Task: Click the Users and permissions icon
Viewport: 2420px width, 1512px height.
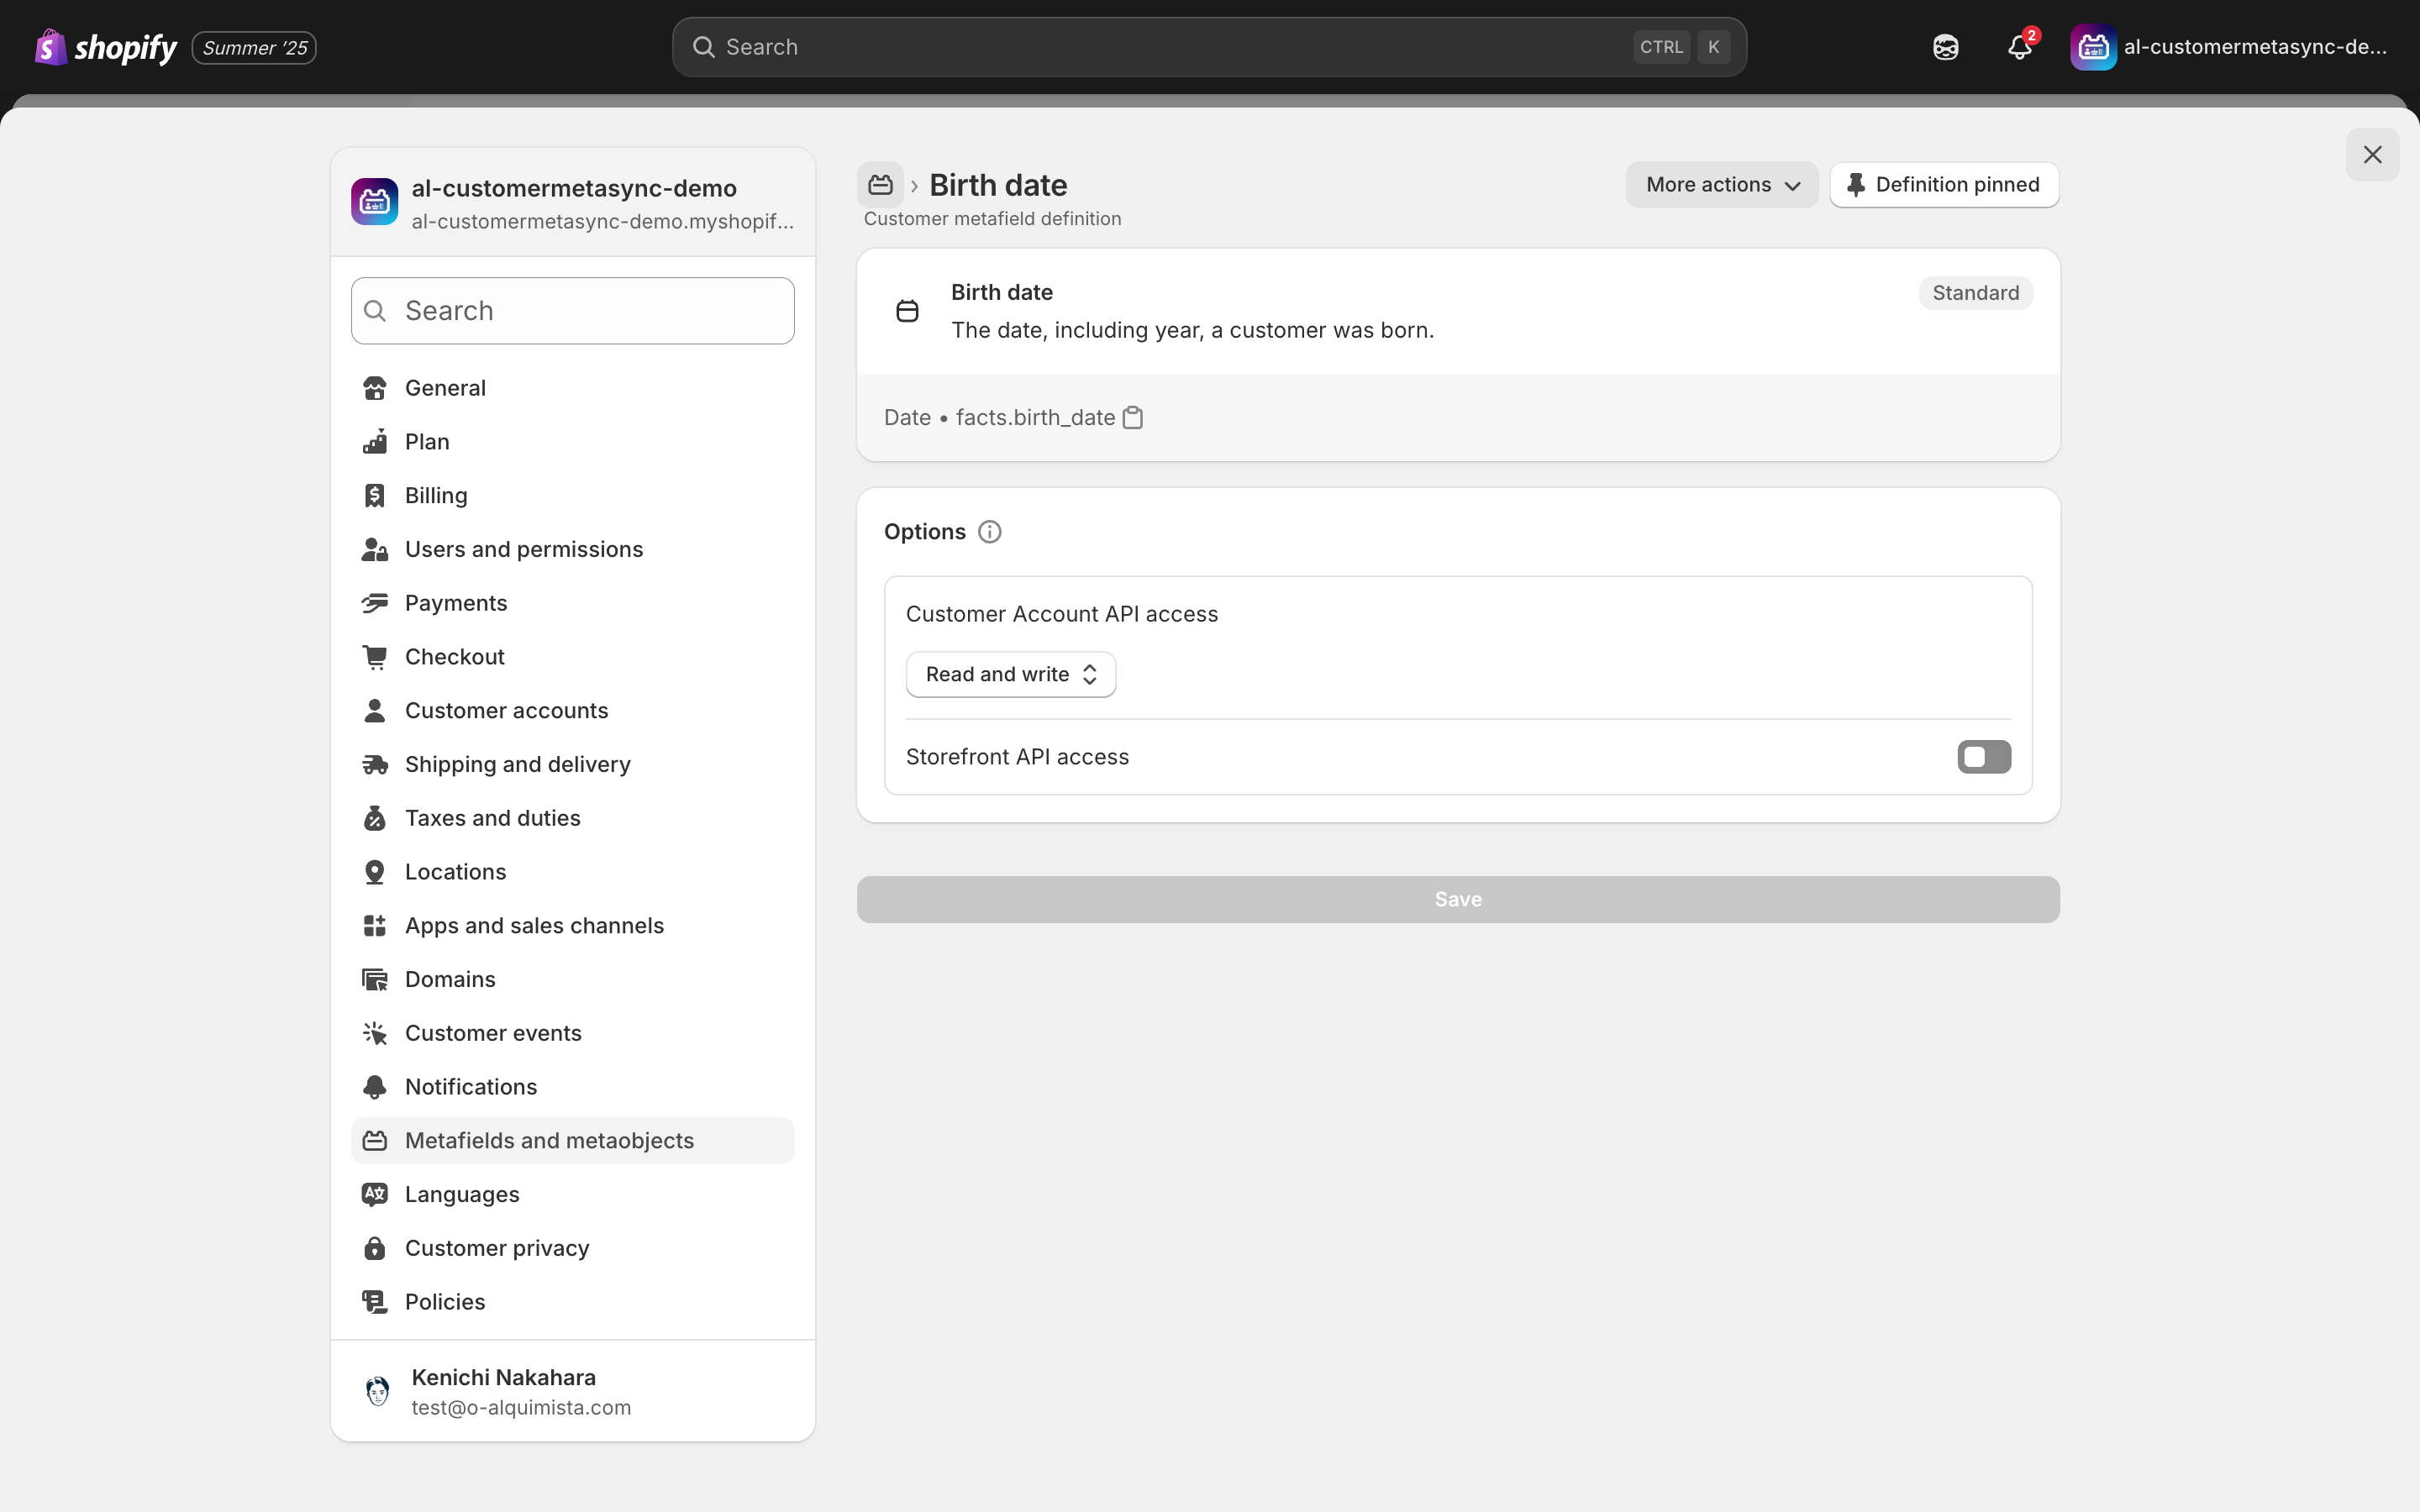Action: pos(375,549)
